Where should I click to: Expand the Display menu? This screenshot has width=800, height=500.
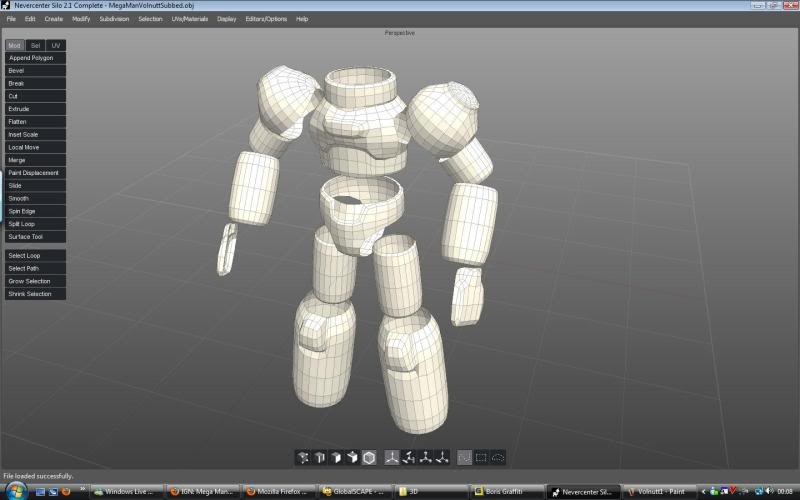[x=227, y=19]
